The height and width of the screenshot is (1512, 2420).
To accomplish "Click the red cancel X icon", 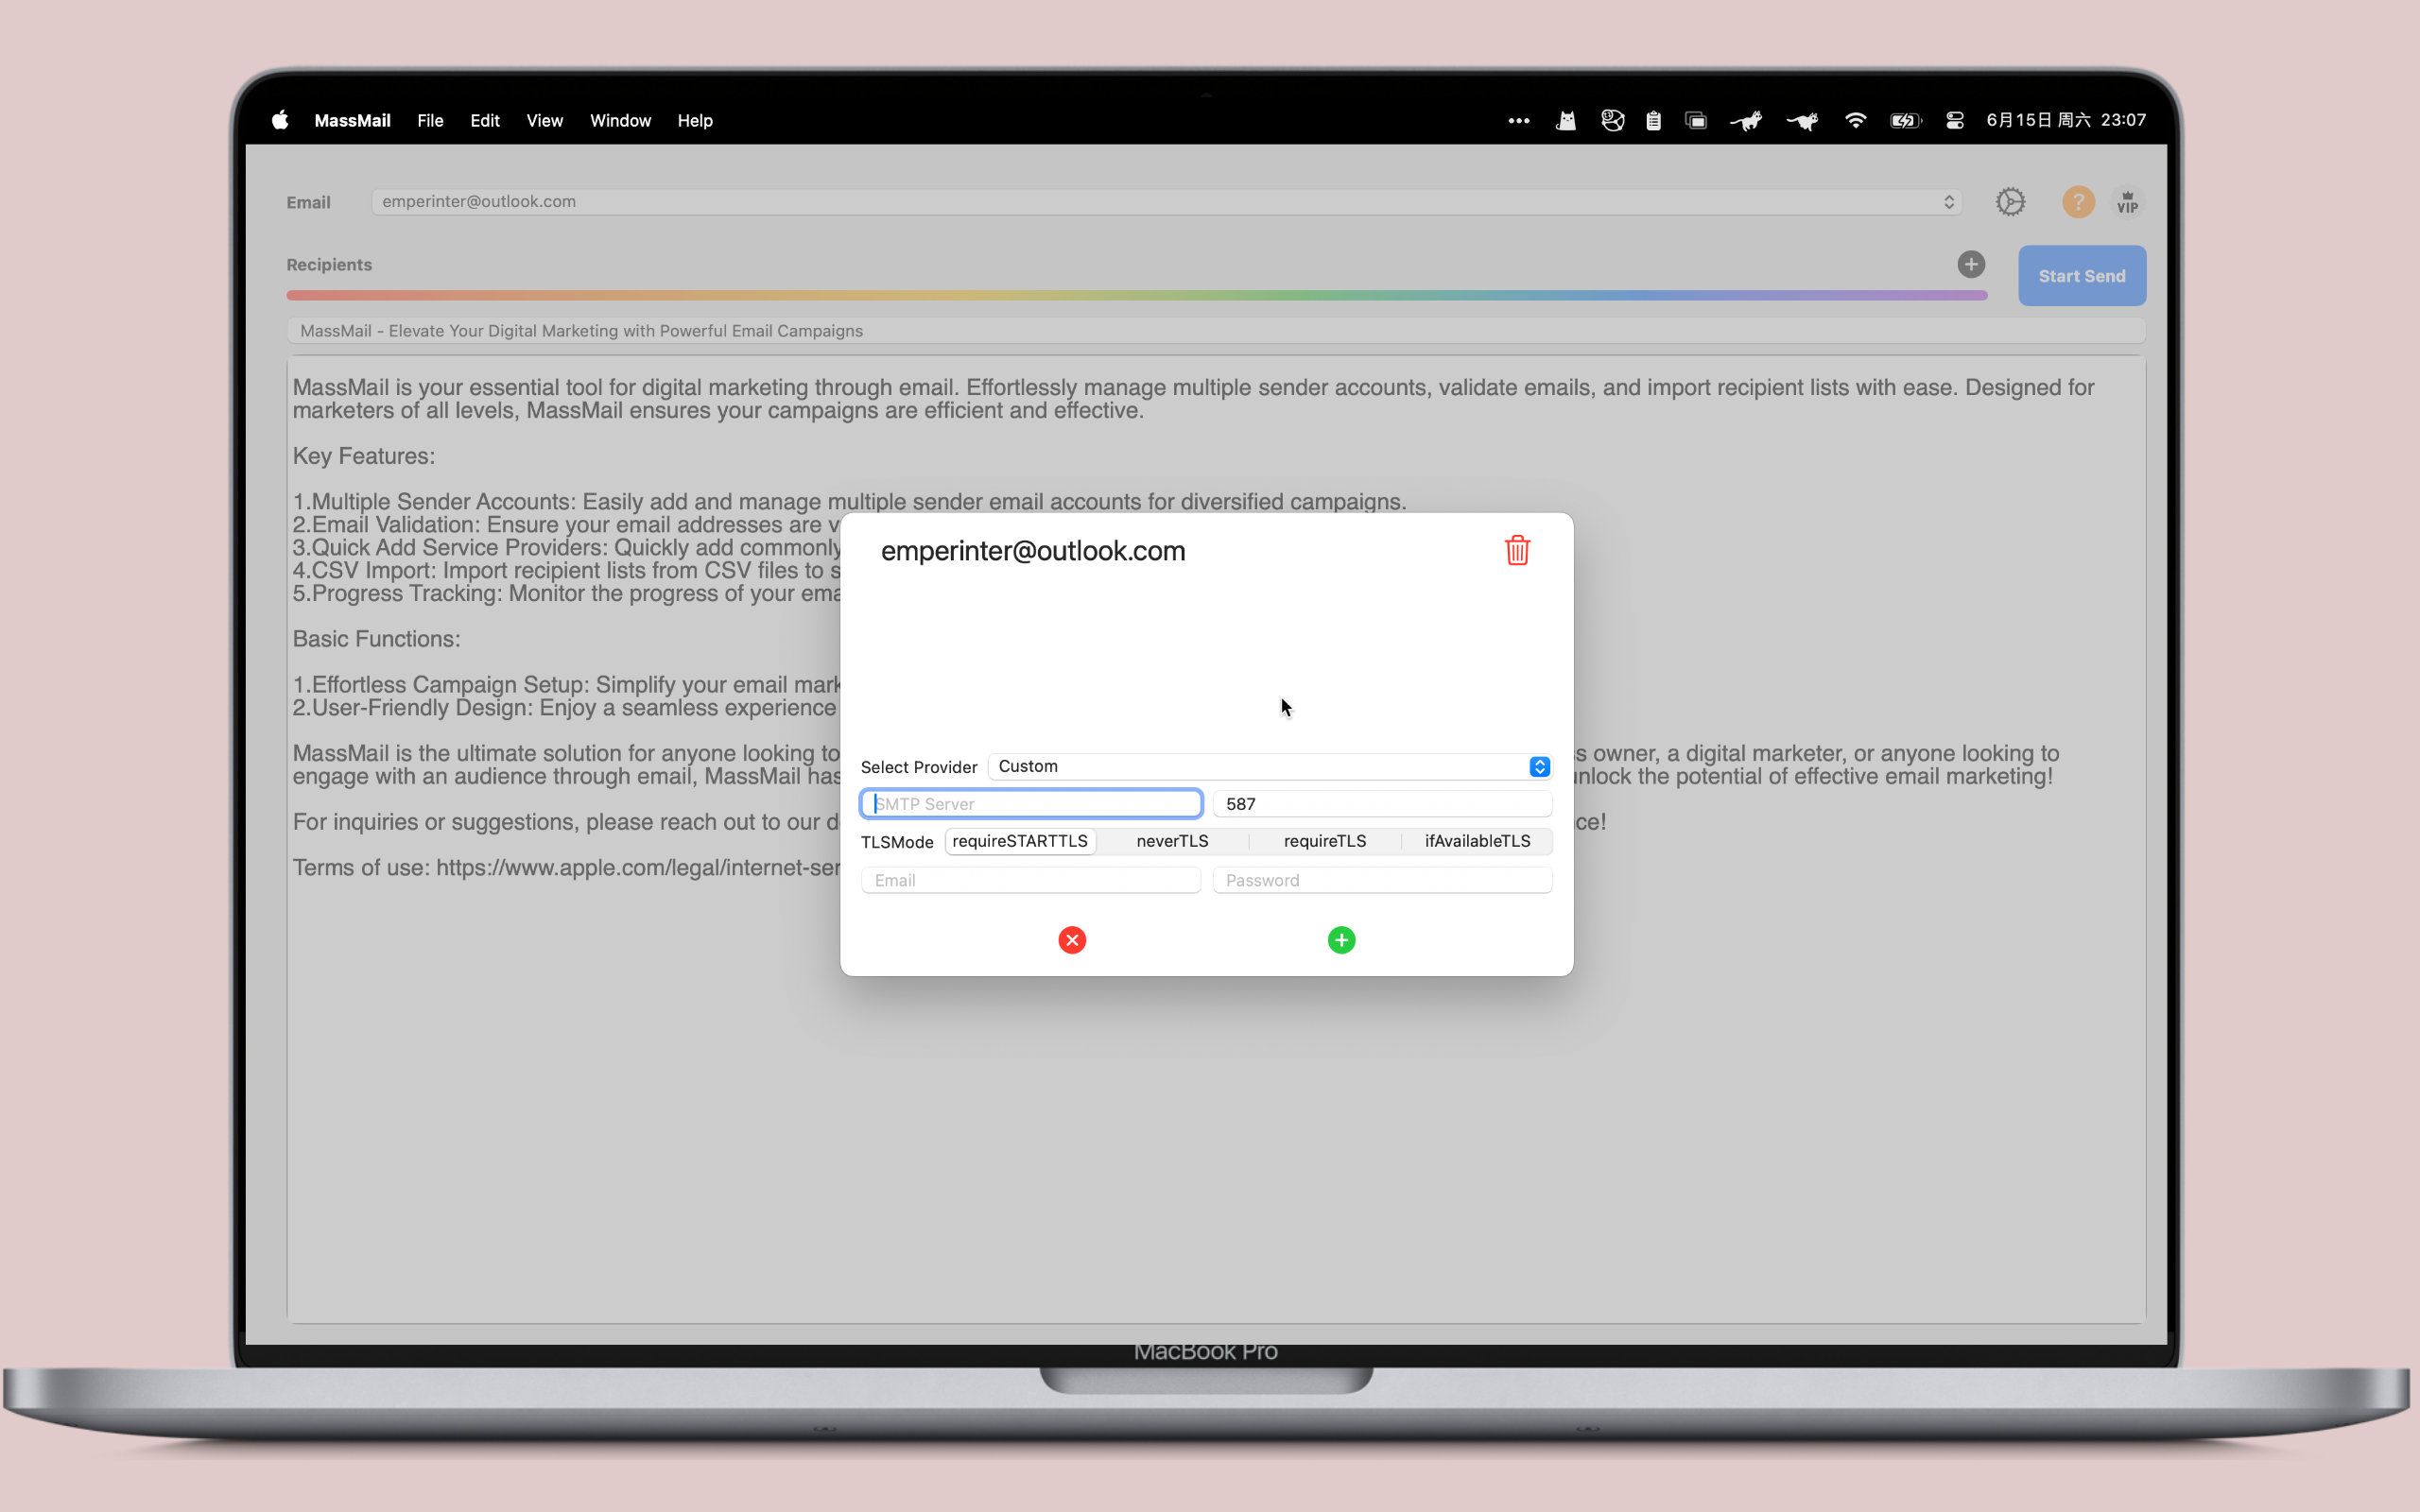I will coord(1072,940).
